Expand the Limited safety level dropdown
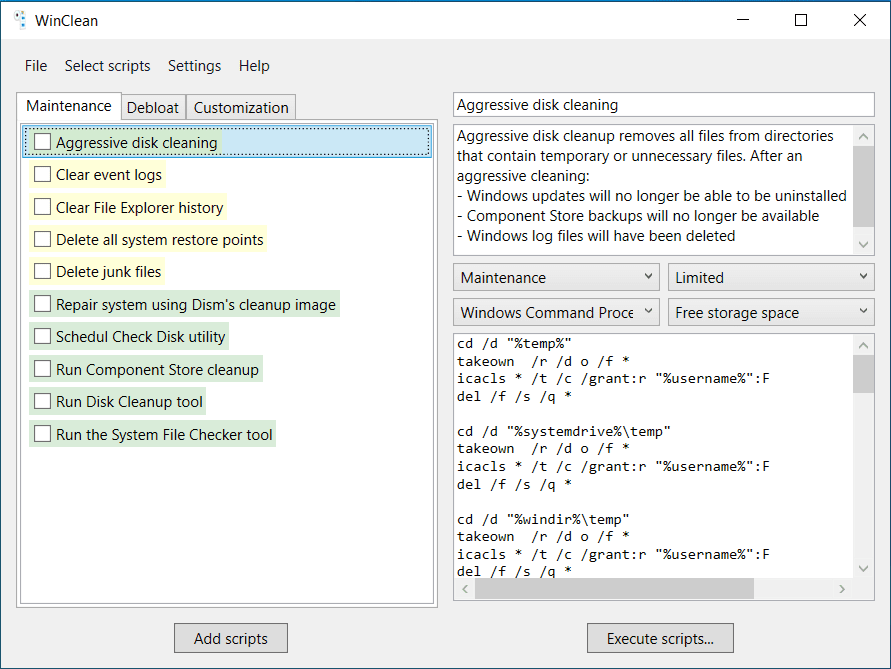The height and width of the screenshot is (669, 891). point(771,277)
